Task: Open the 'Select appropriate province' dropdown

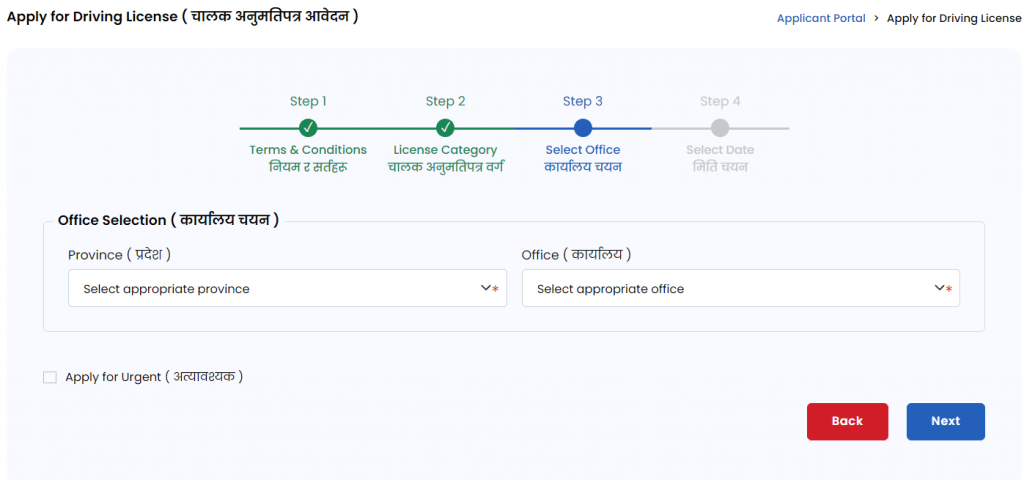Action: coord(280,288)
